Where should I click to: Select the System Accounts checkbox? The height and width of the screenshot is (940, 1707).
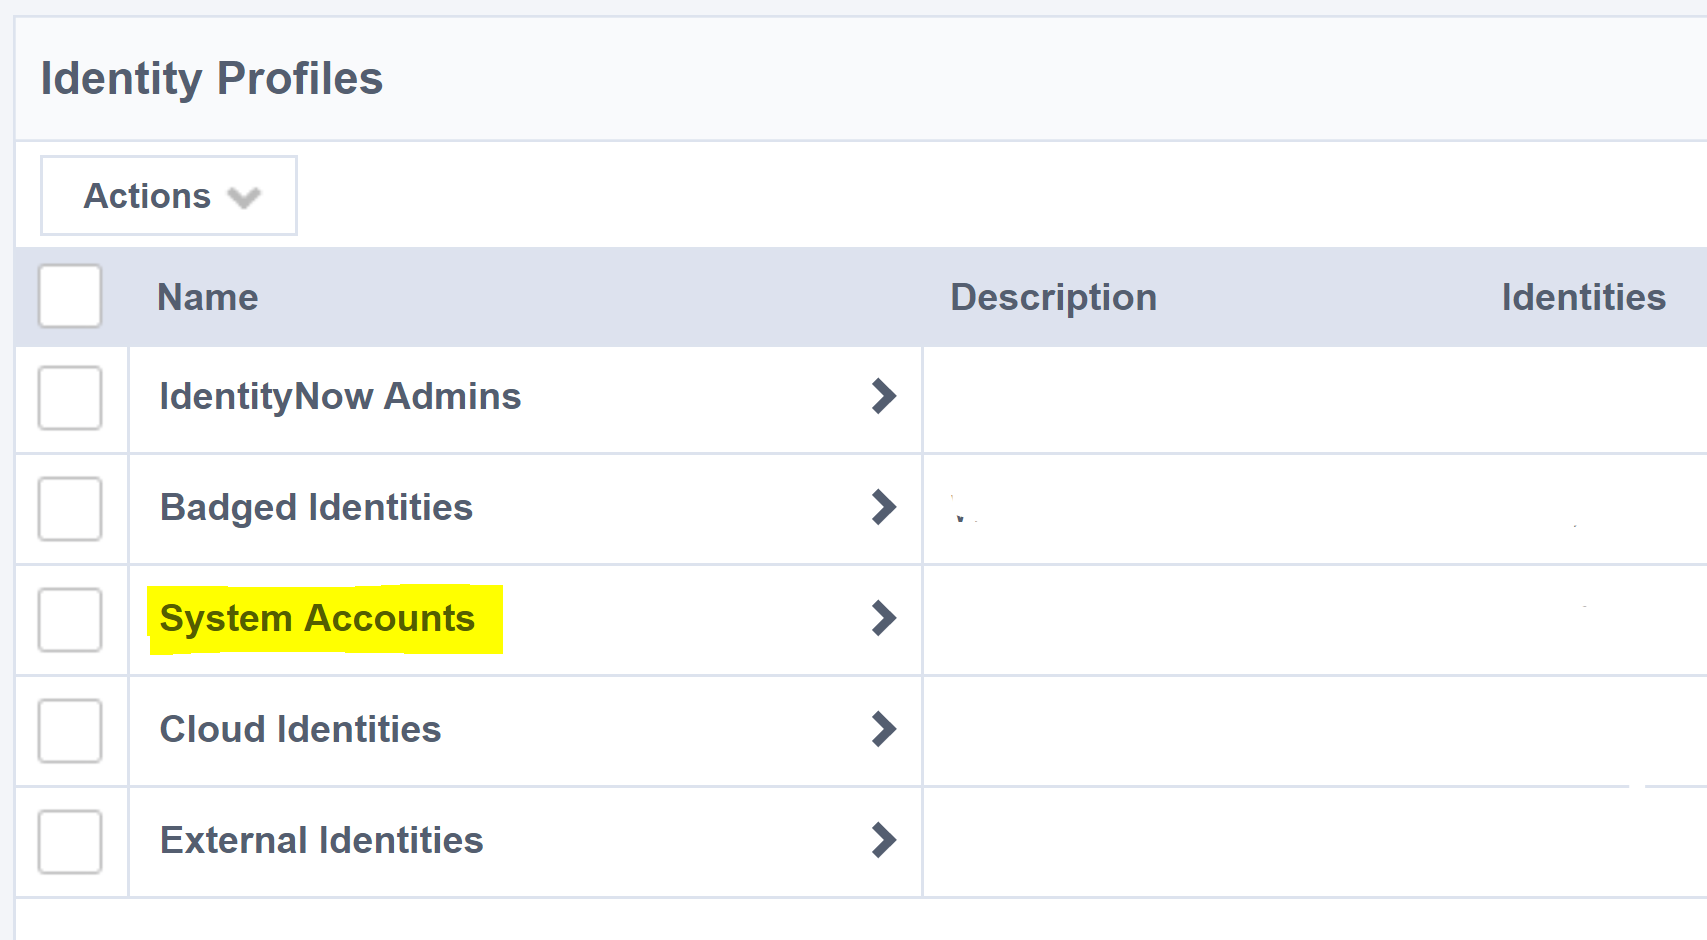[x=69, y=620]
